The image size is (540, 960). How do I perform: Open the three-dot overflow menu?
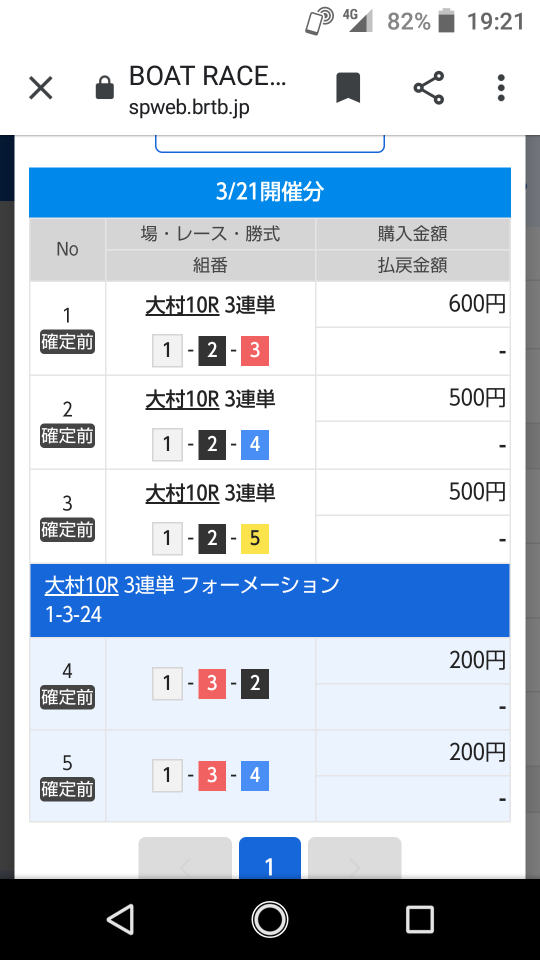click(x=501, y=88)
